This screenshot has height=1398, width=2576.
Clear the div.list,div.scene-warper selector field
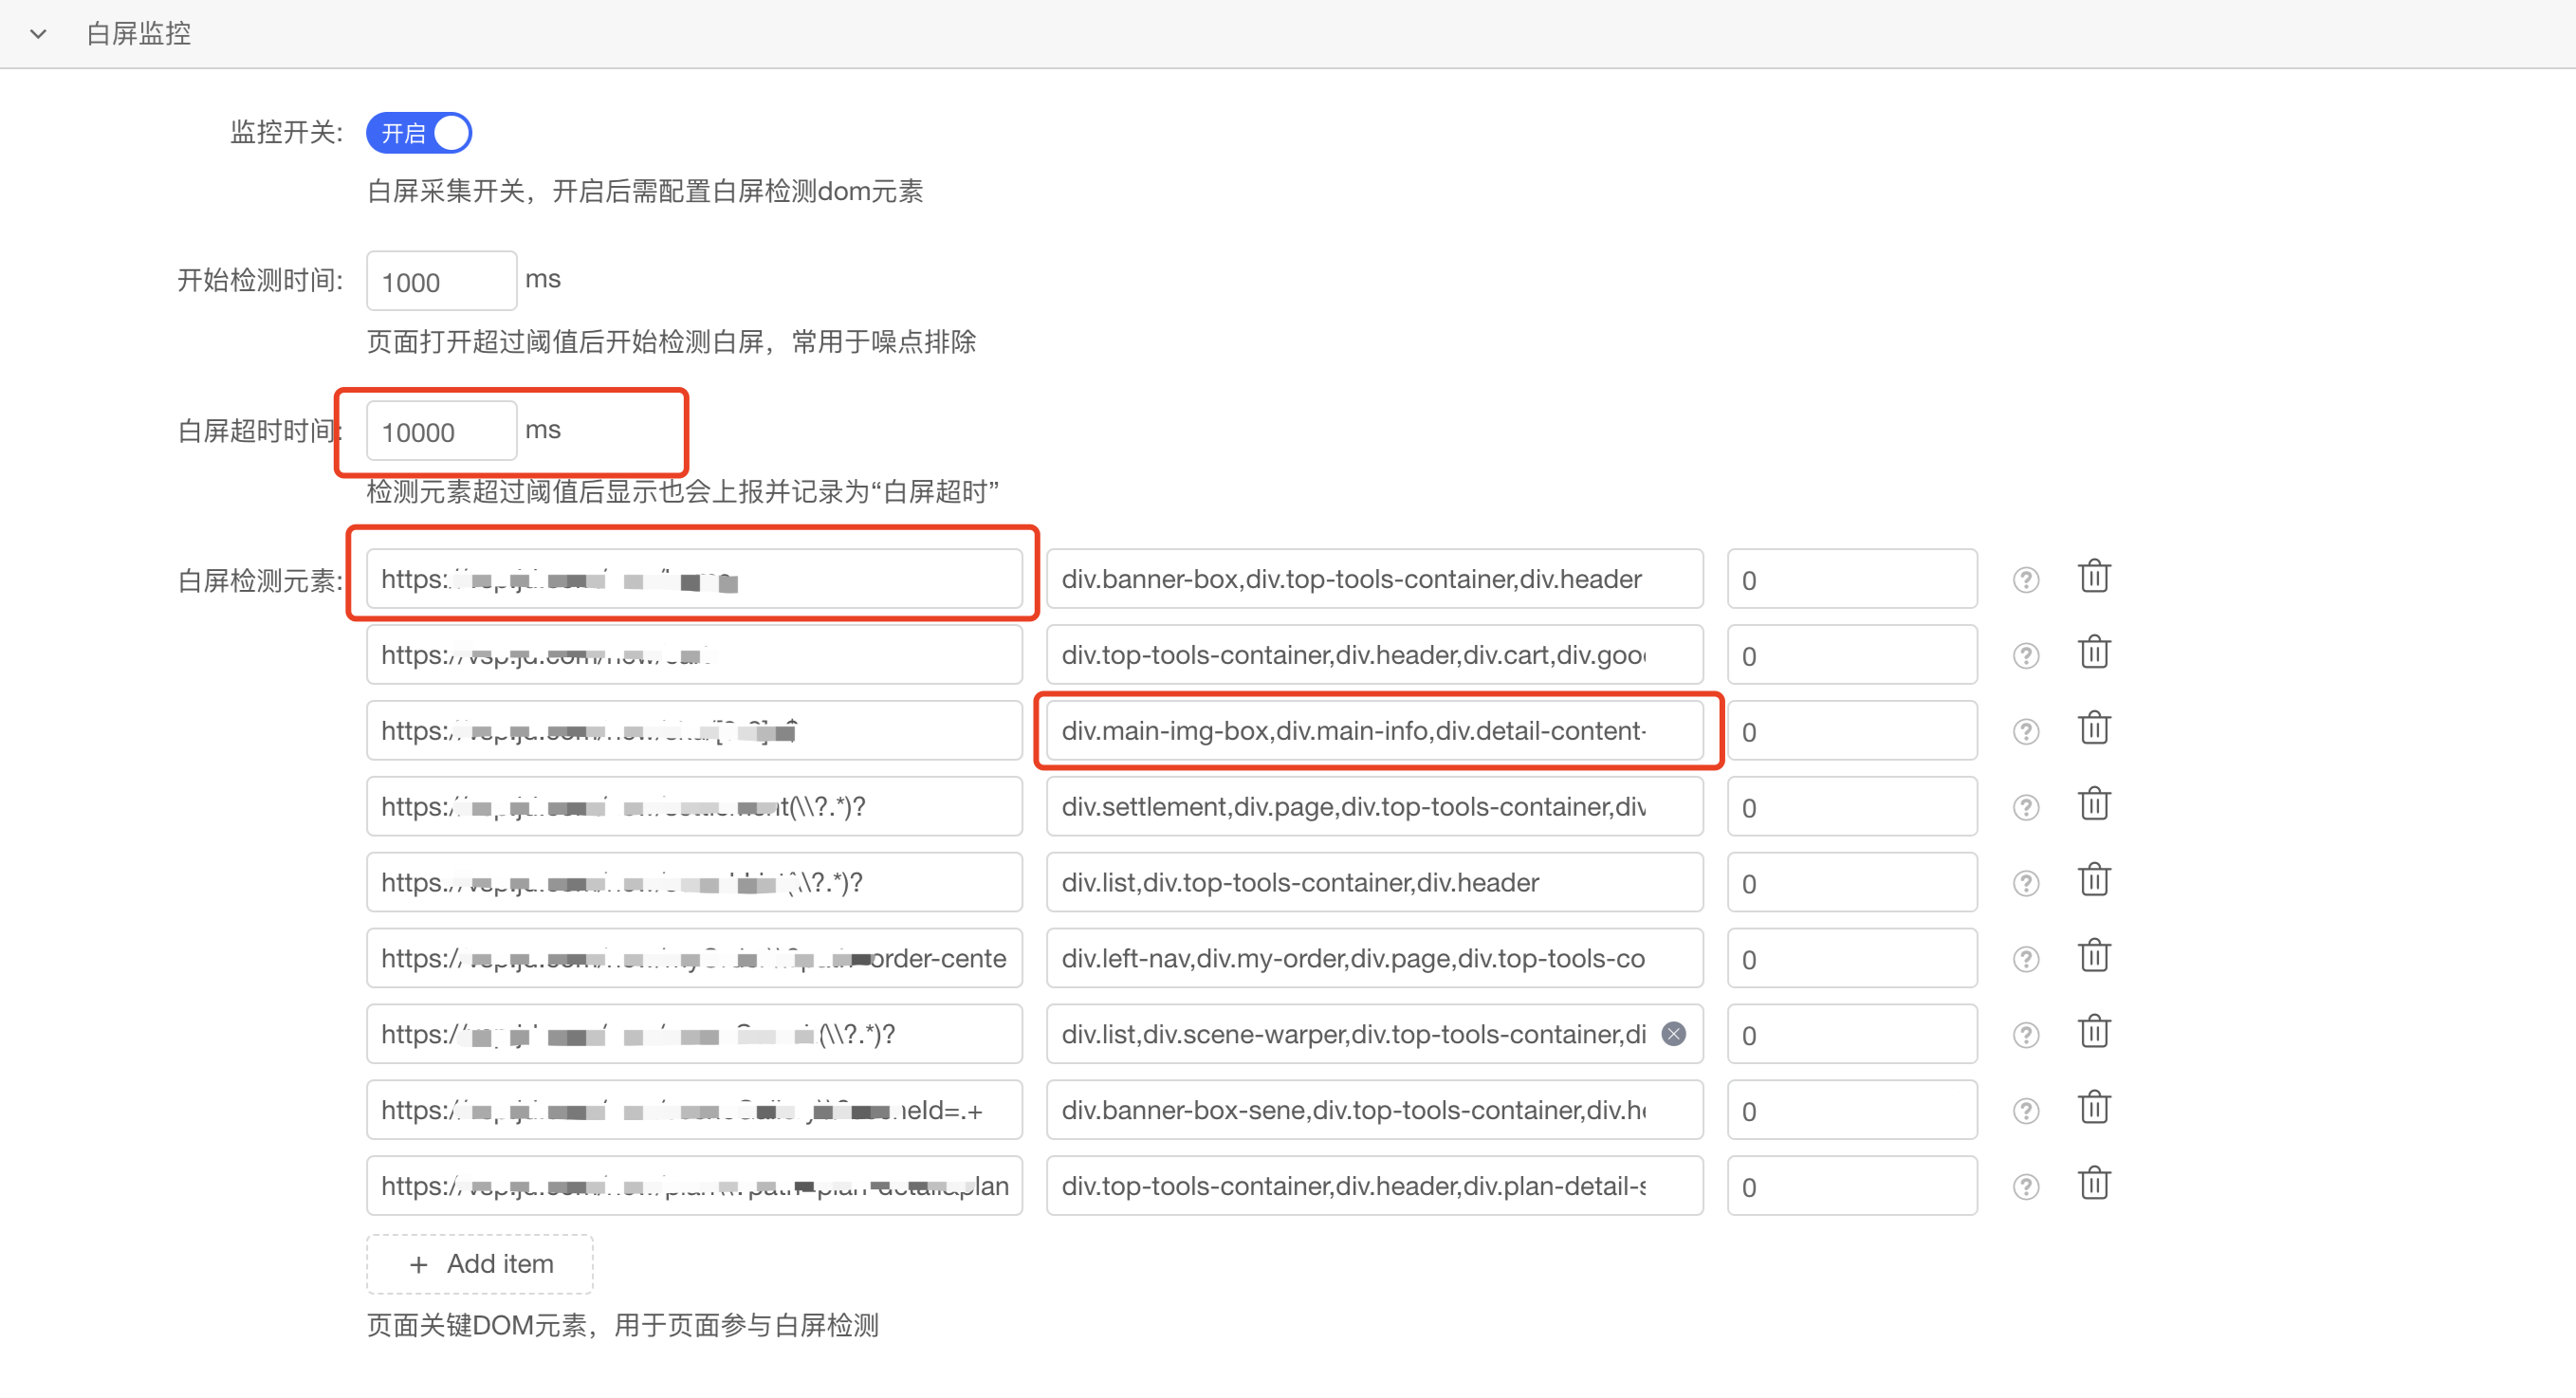click(1673, 1034)
